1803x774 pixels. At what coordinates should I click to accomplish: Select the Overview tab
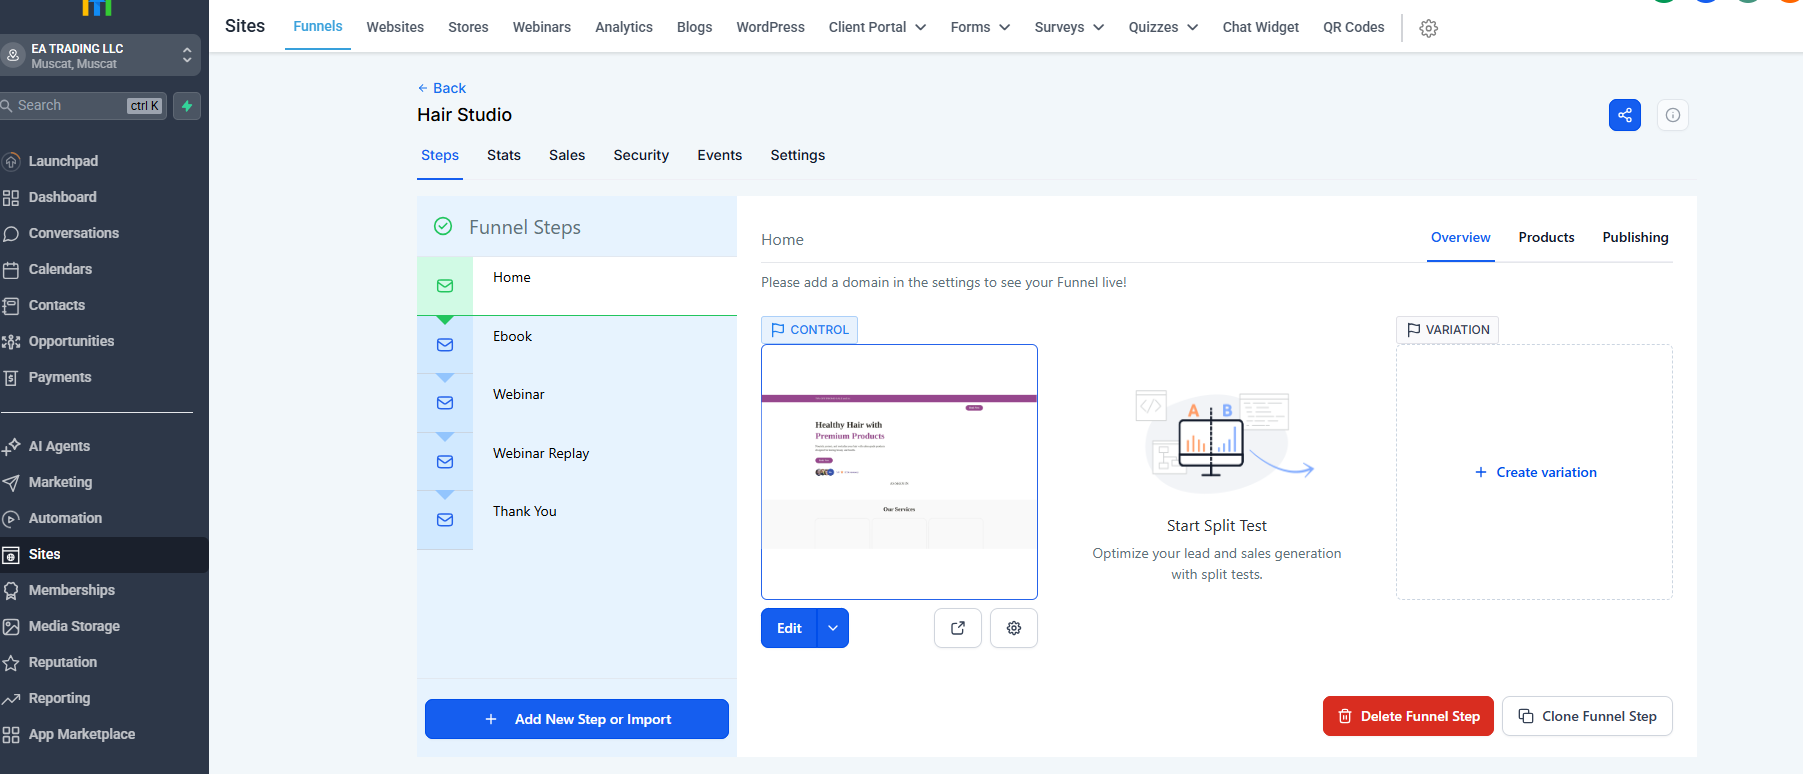point(1461,238)
